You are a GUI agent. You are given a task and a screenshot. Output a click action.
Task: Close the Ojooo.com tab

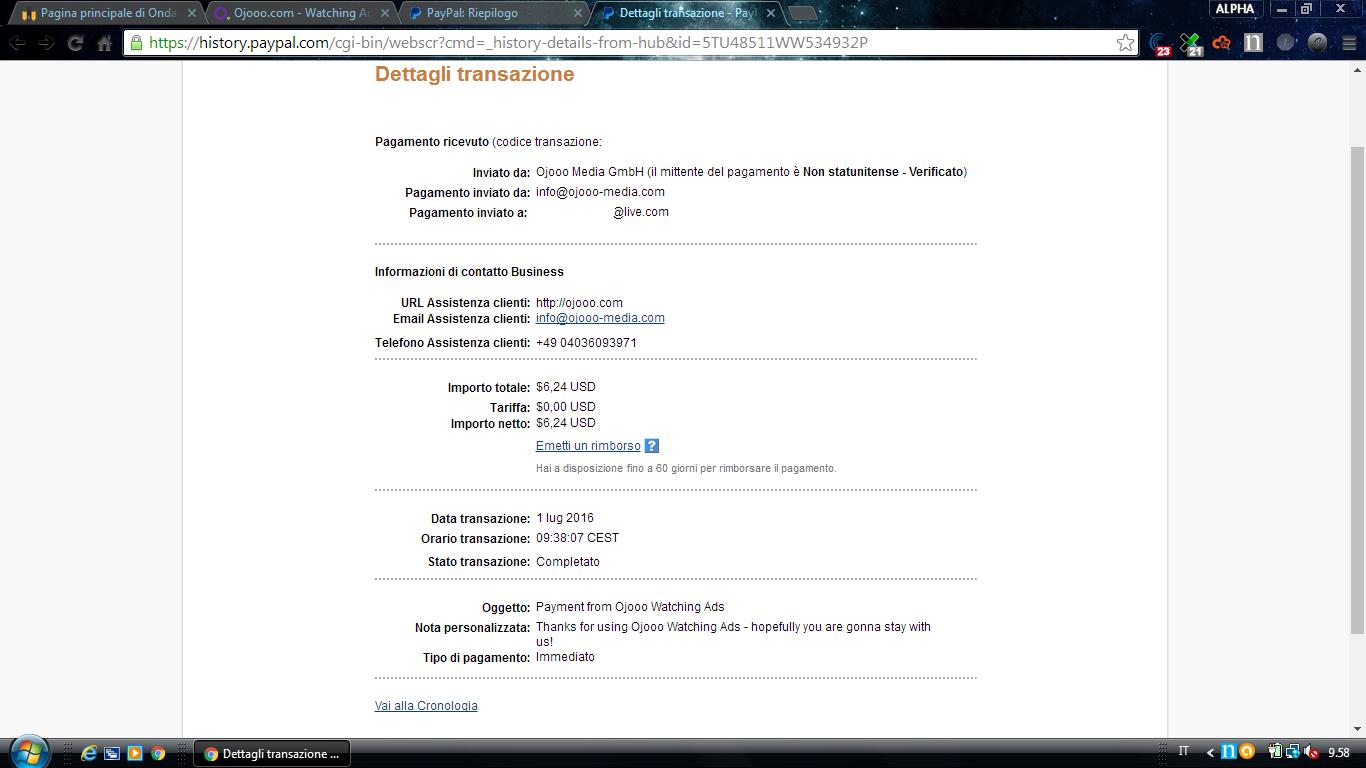click(x=385, y=13)
